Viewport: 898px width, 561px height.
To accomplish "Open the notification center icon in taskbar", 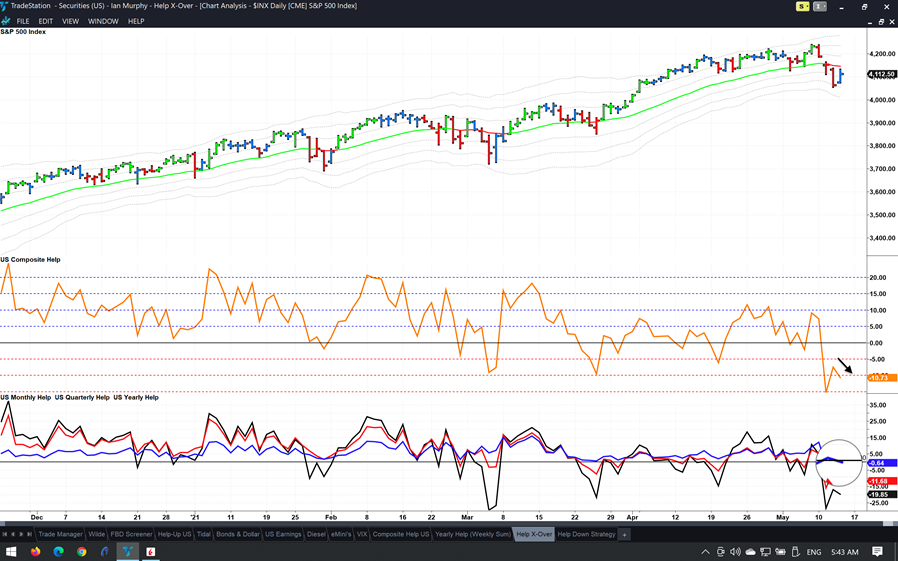I will click(877, 552).
